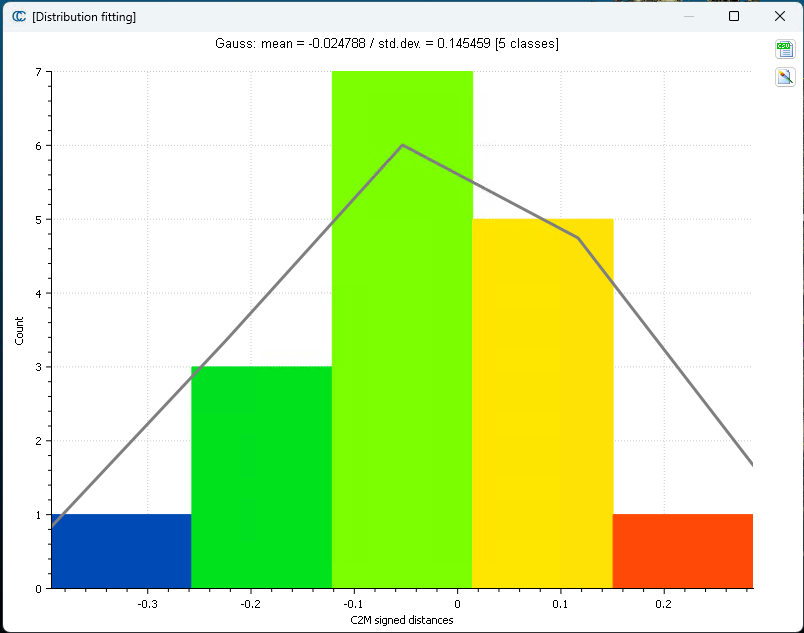
Task: Click the -0.2 x-axis tick label
Action: [x=250, y=604]
